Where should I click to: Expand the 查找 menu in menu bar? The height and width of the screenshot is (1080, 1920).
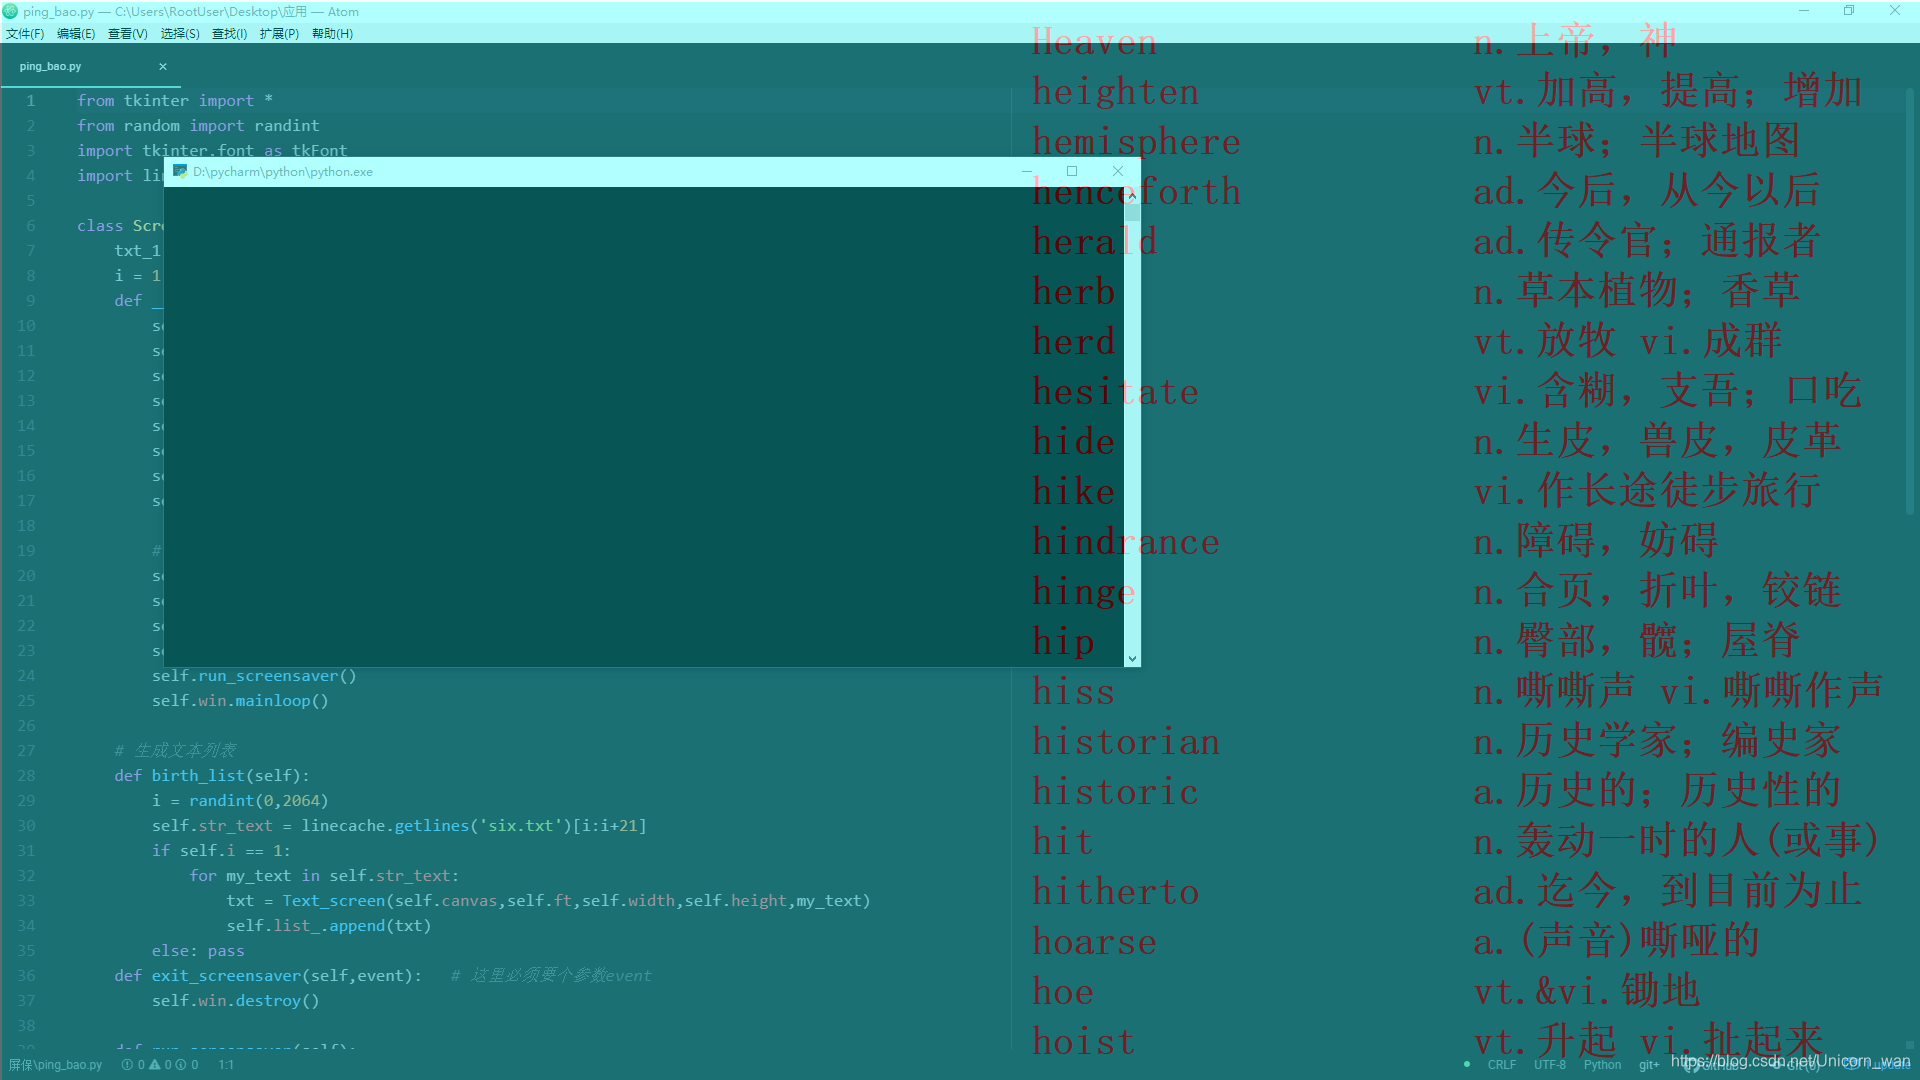coord(225,33)
